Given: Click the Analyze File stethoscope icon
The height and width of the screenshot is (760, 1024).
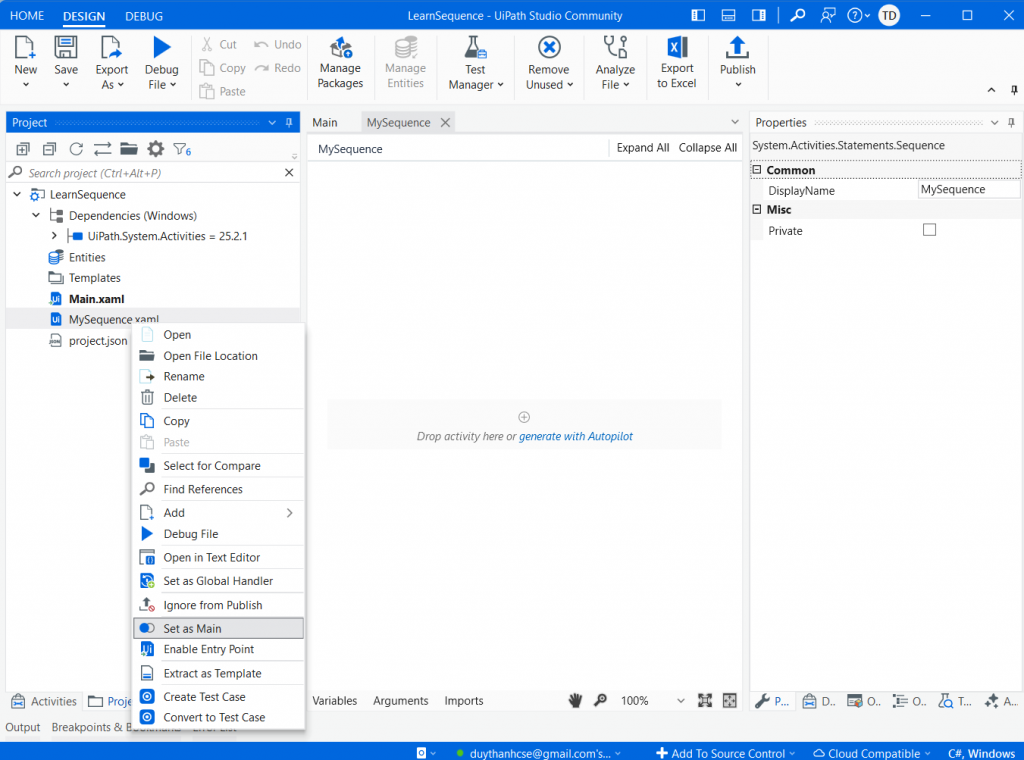Looking at the screenshot, I should [x=615, y=48].
